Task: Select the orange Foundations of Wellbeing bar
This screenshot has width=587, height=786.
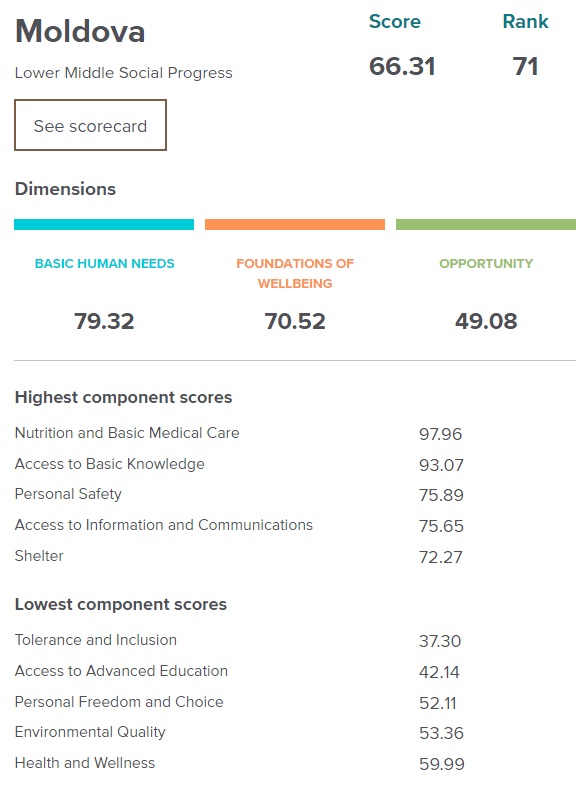Action: coord(295,225)
